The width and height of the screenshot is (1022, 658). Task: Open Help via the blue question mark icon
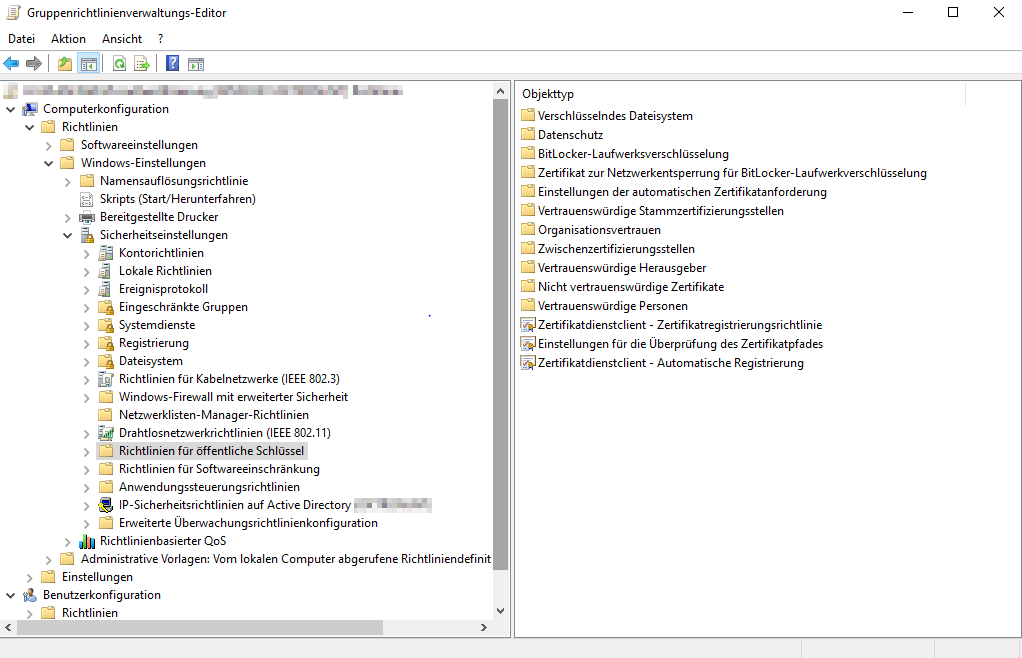[173, 64]
